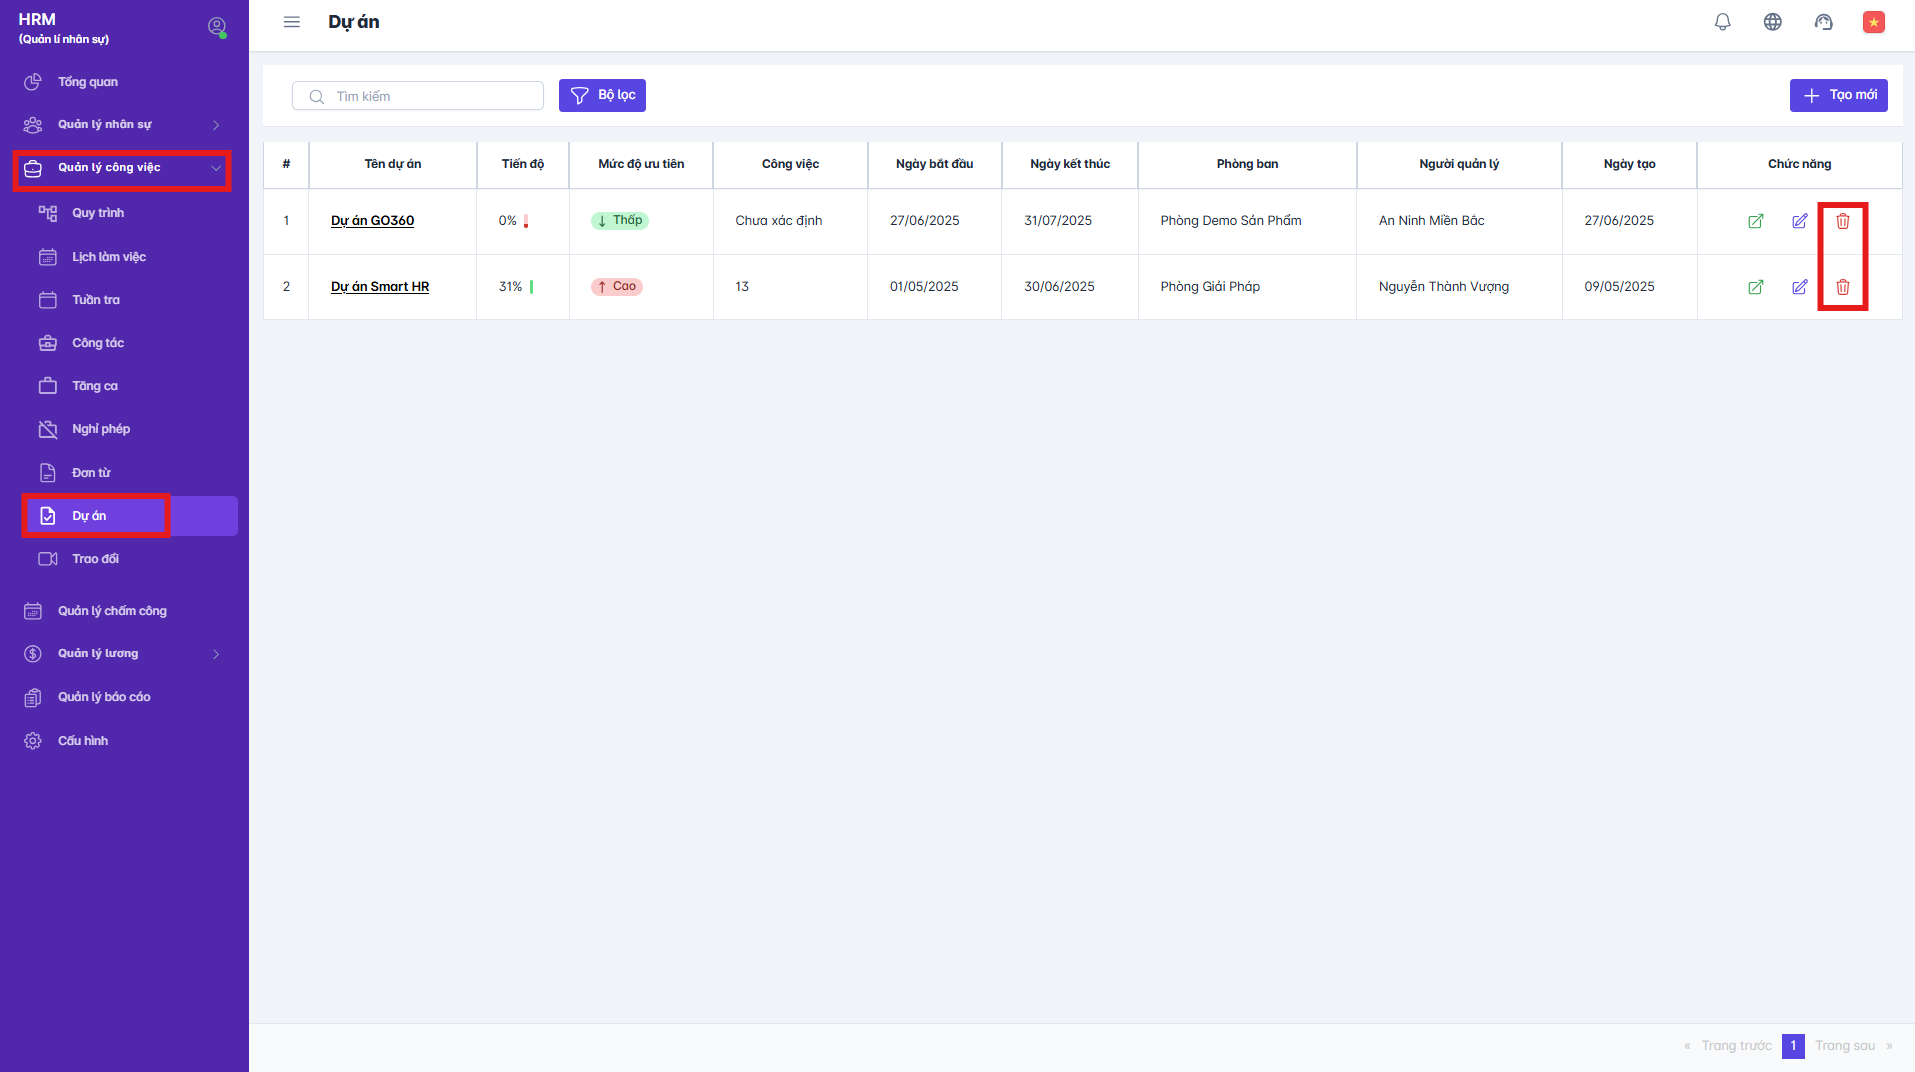
Task: Click the user profile avatar icon in sidebar
Action: [216, 27]
